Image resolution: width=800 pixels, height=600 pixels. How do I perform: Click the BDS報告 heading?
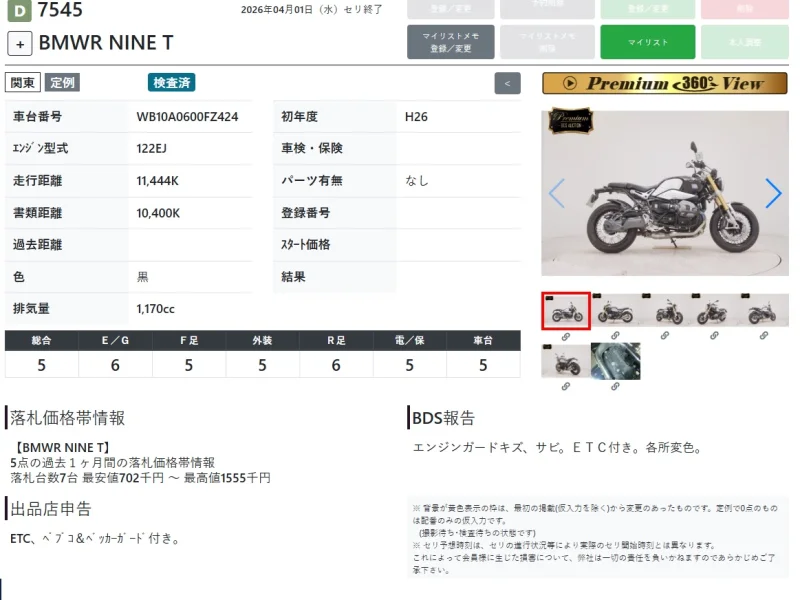tap(443, 418)
